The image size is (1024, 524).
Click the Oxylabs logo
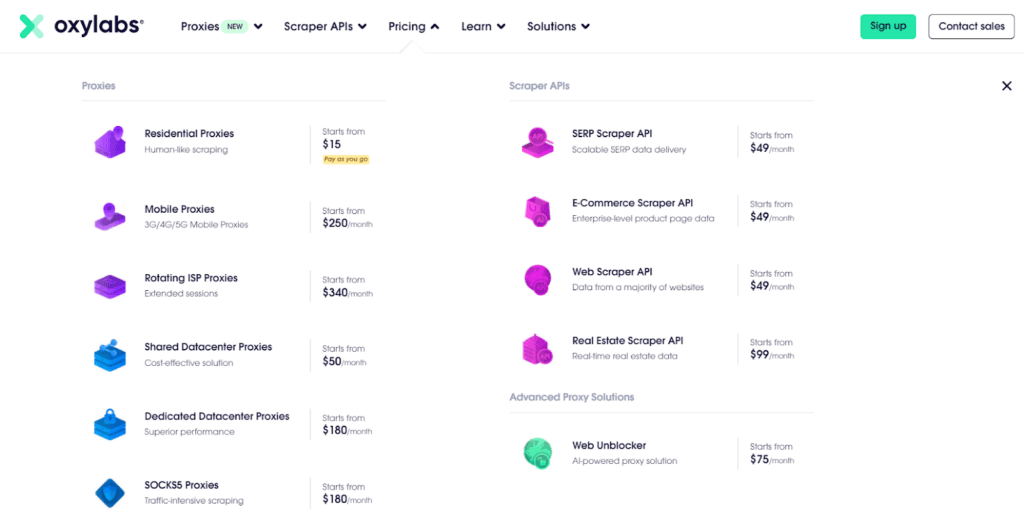[x=82, y=26]
